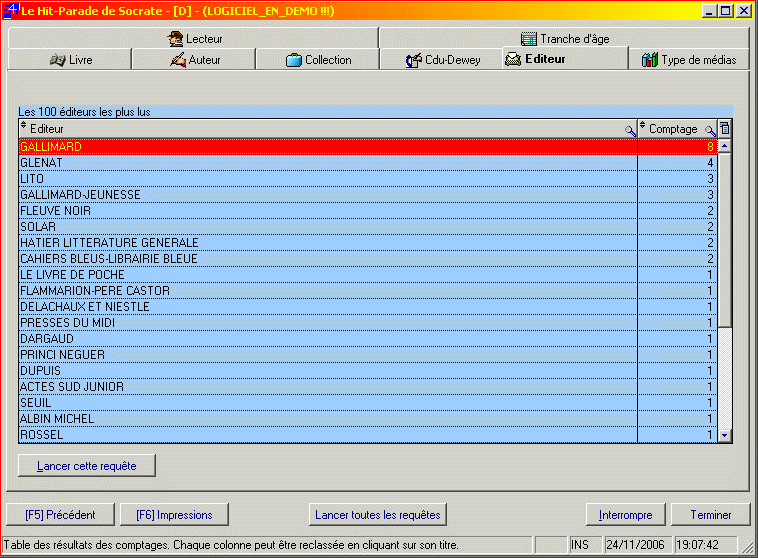Select the FLEUVE NOIR row
This screenshot has width=758, height=558.
click(x=367, y=210)
